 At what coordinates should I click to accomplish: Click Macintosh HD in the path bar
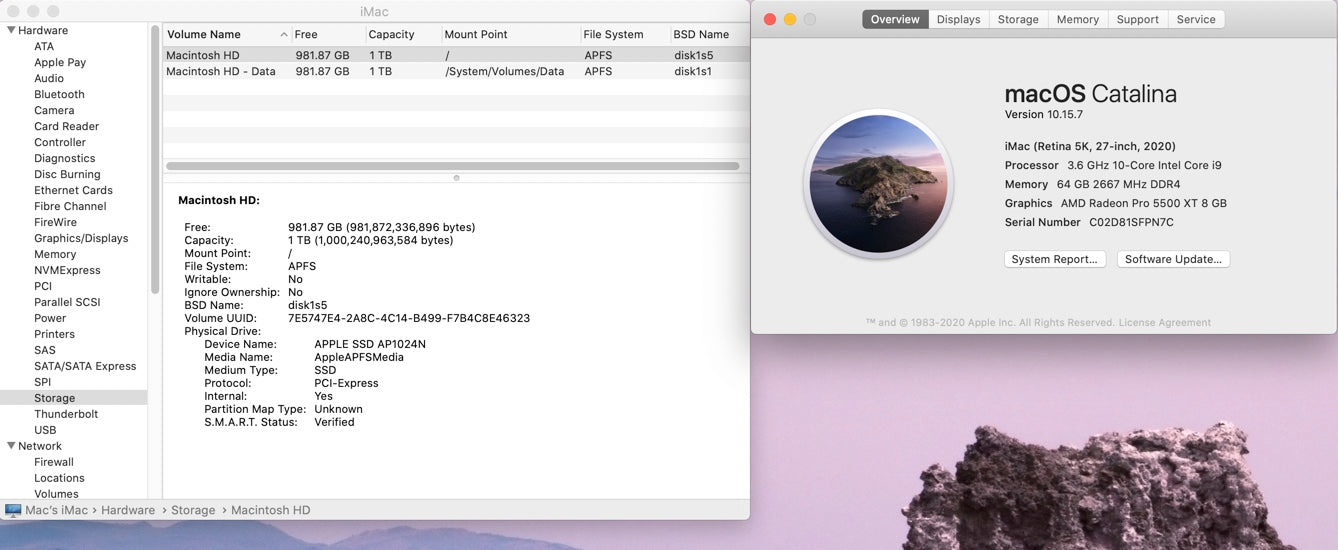[271, 510]
